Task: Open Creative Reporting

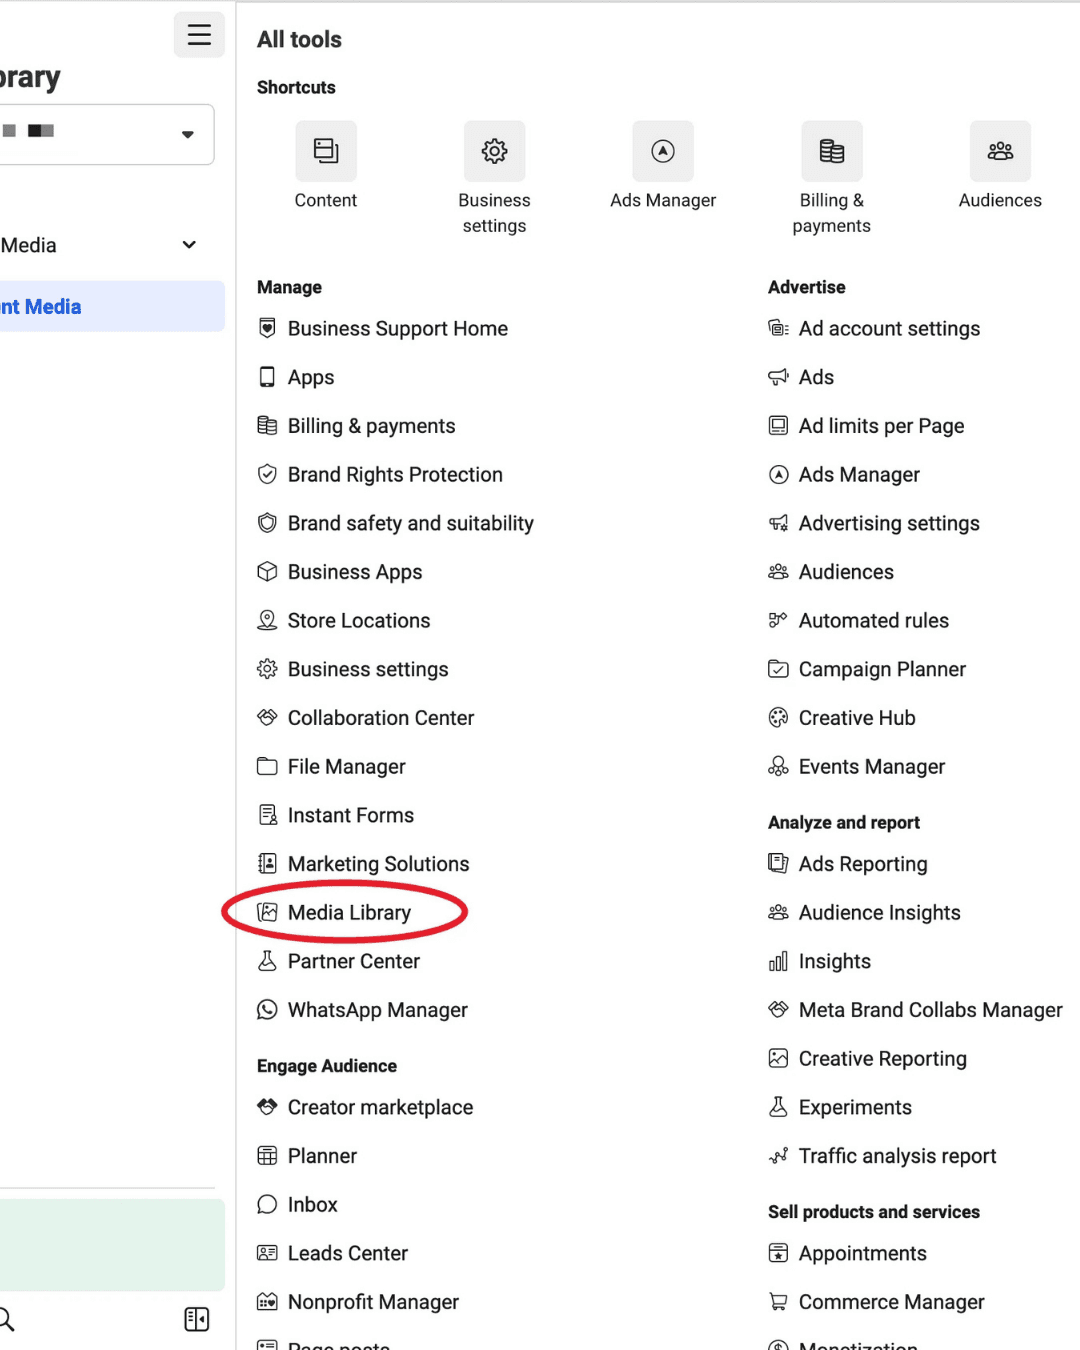Action: click(882, 1058)
